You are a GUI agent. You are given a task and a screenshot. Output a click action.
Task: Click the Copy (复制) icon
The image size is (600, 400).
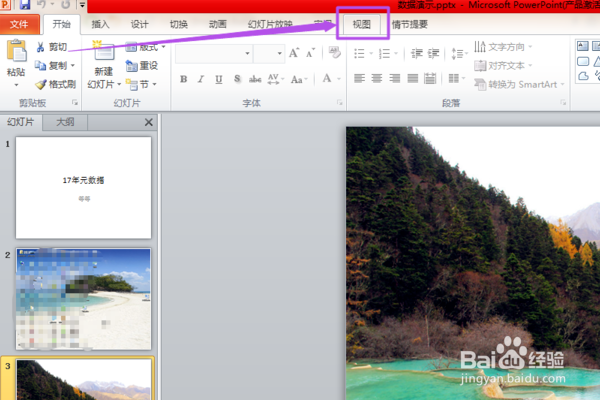[41, 65]
